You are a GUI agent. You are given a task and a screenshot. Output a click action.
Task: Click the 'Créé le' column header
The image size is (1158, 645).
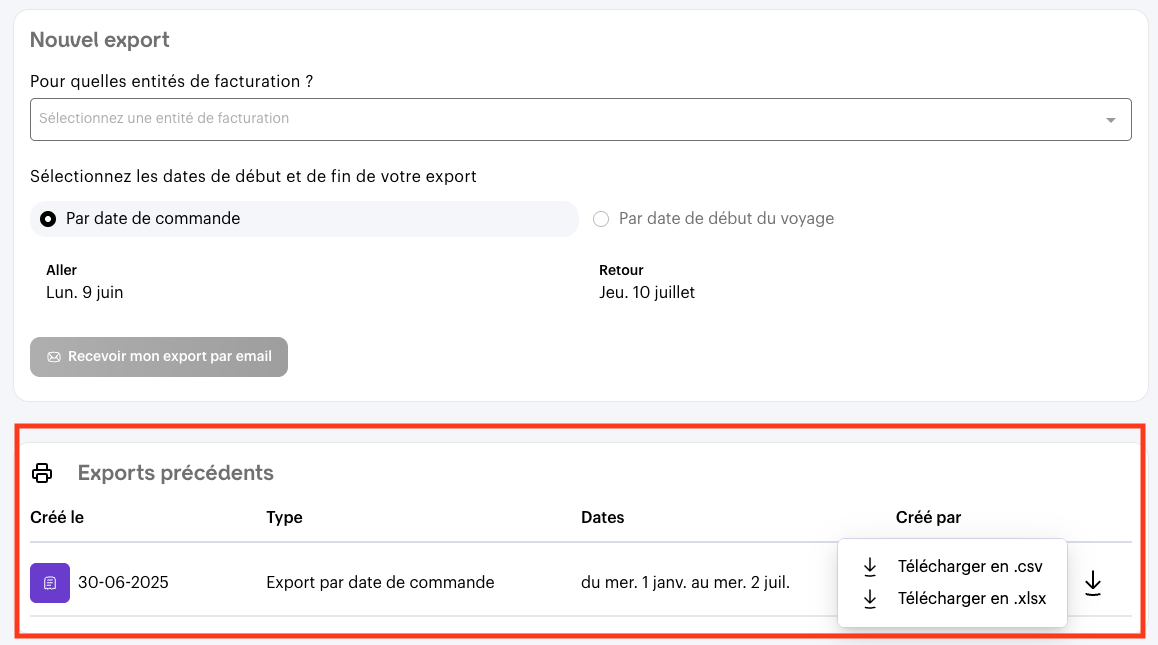click(57, 518)
